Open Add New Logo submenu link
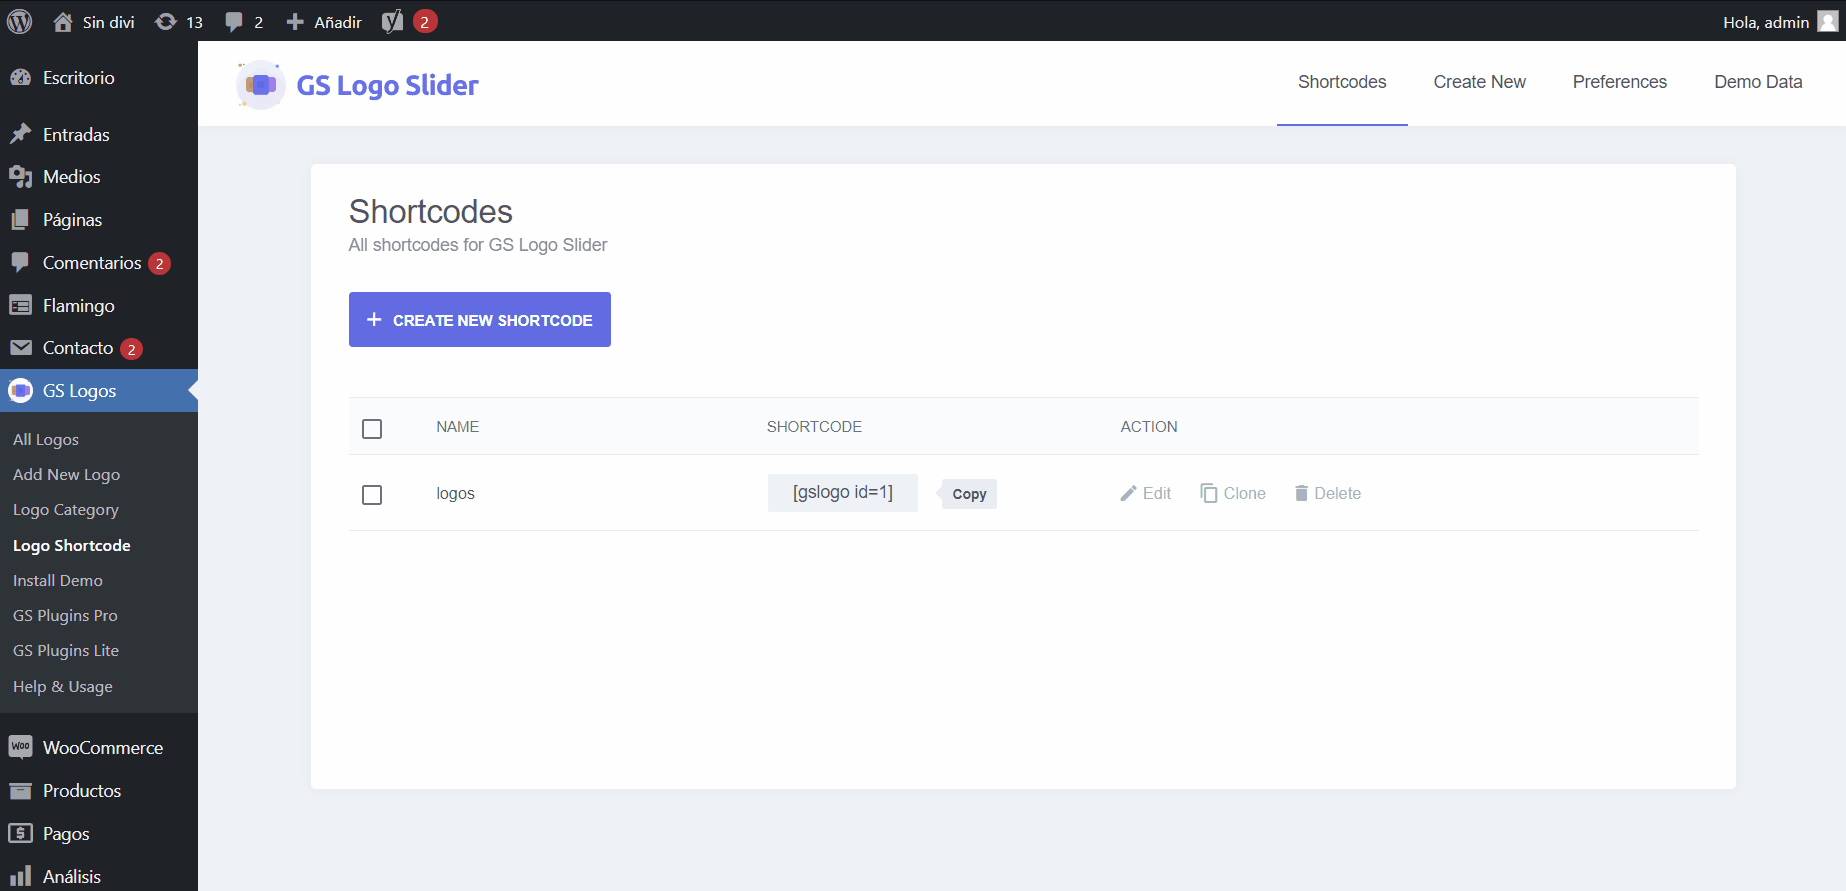The image size is (1846, 891). (x=66, y=475)
